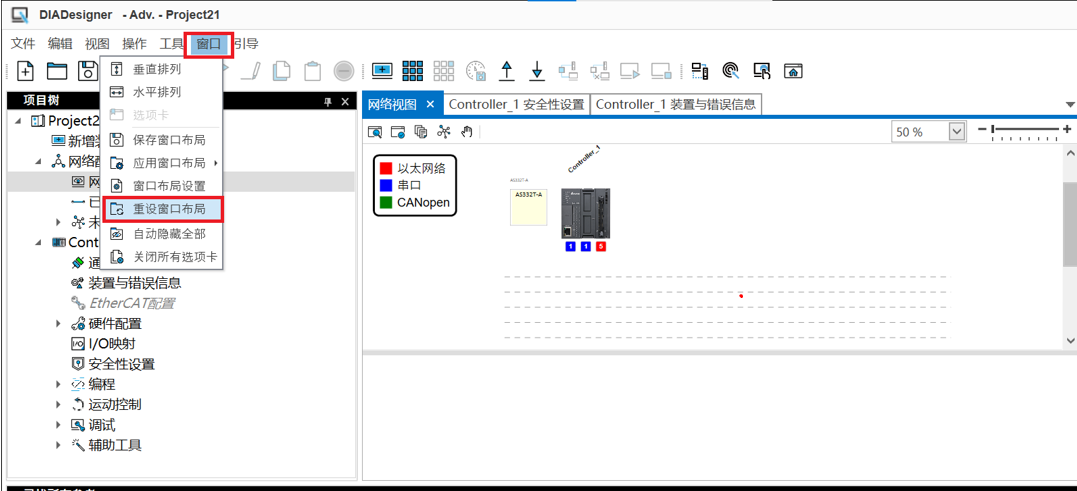This screenshot has width=1077, height=491.
Task: Select 重设窗口布局 menu entry
Action: point(169,209)
